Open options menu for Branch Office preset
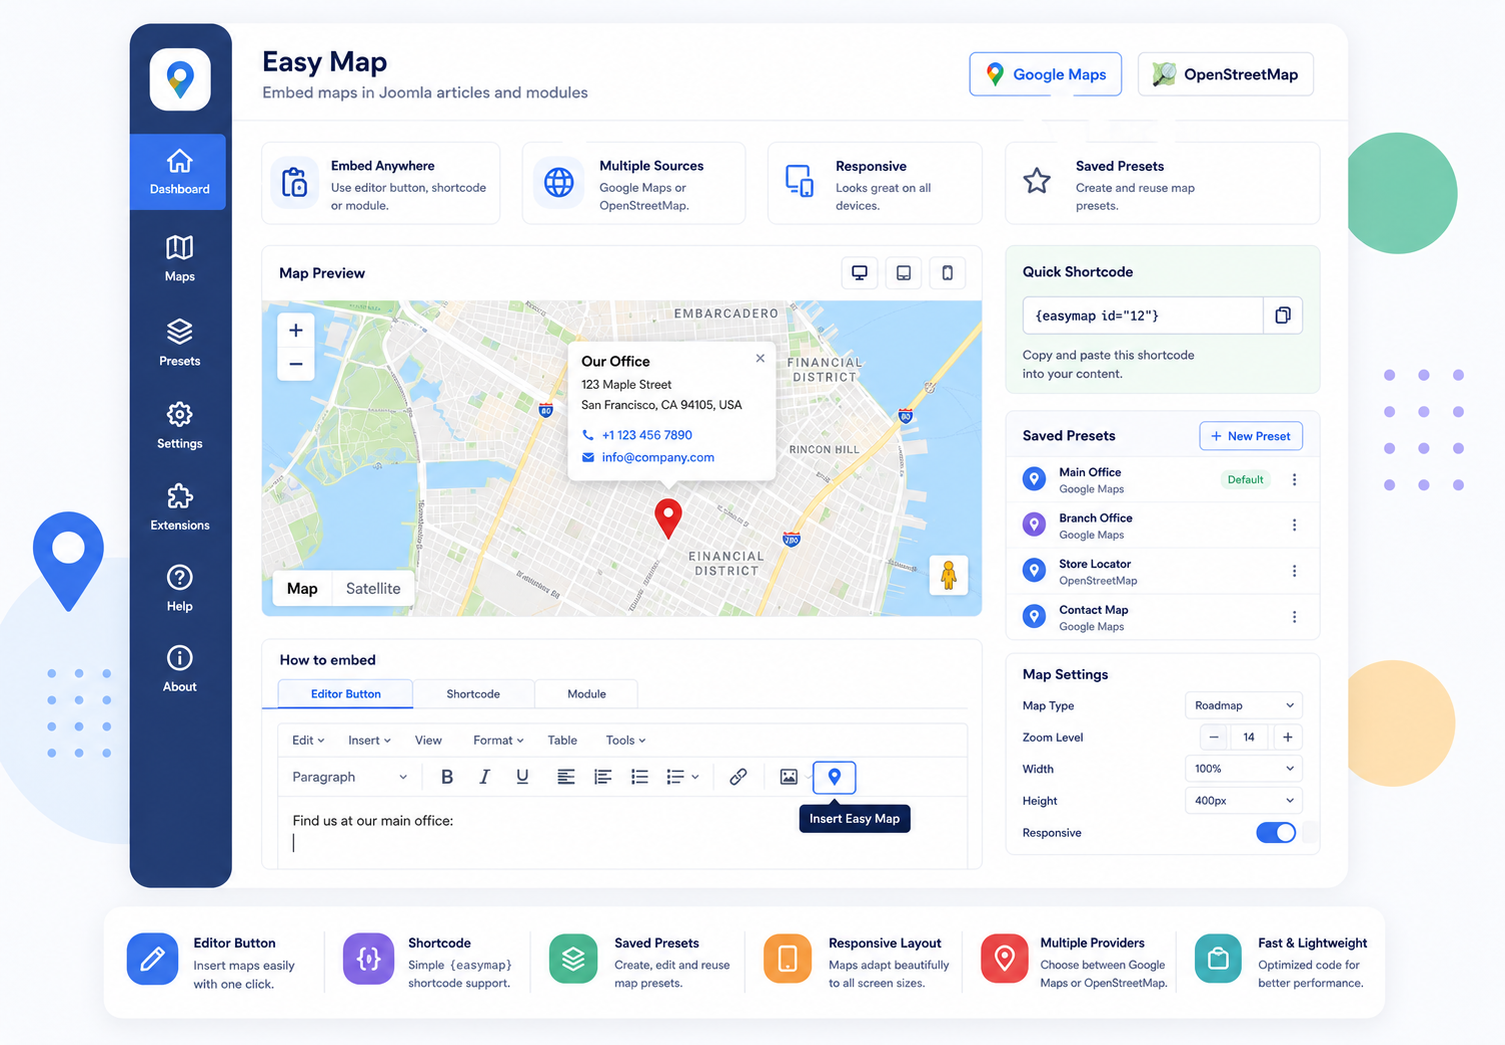The height and width of the screenshot is (1045, 1505). point(1294,525)
